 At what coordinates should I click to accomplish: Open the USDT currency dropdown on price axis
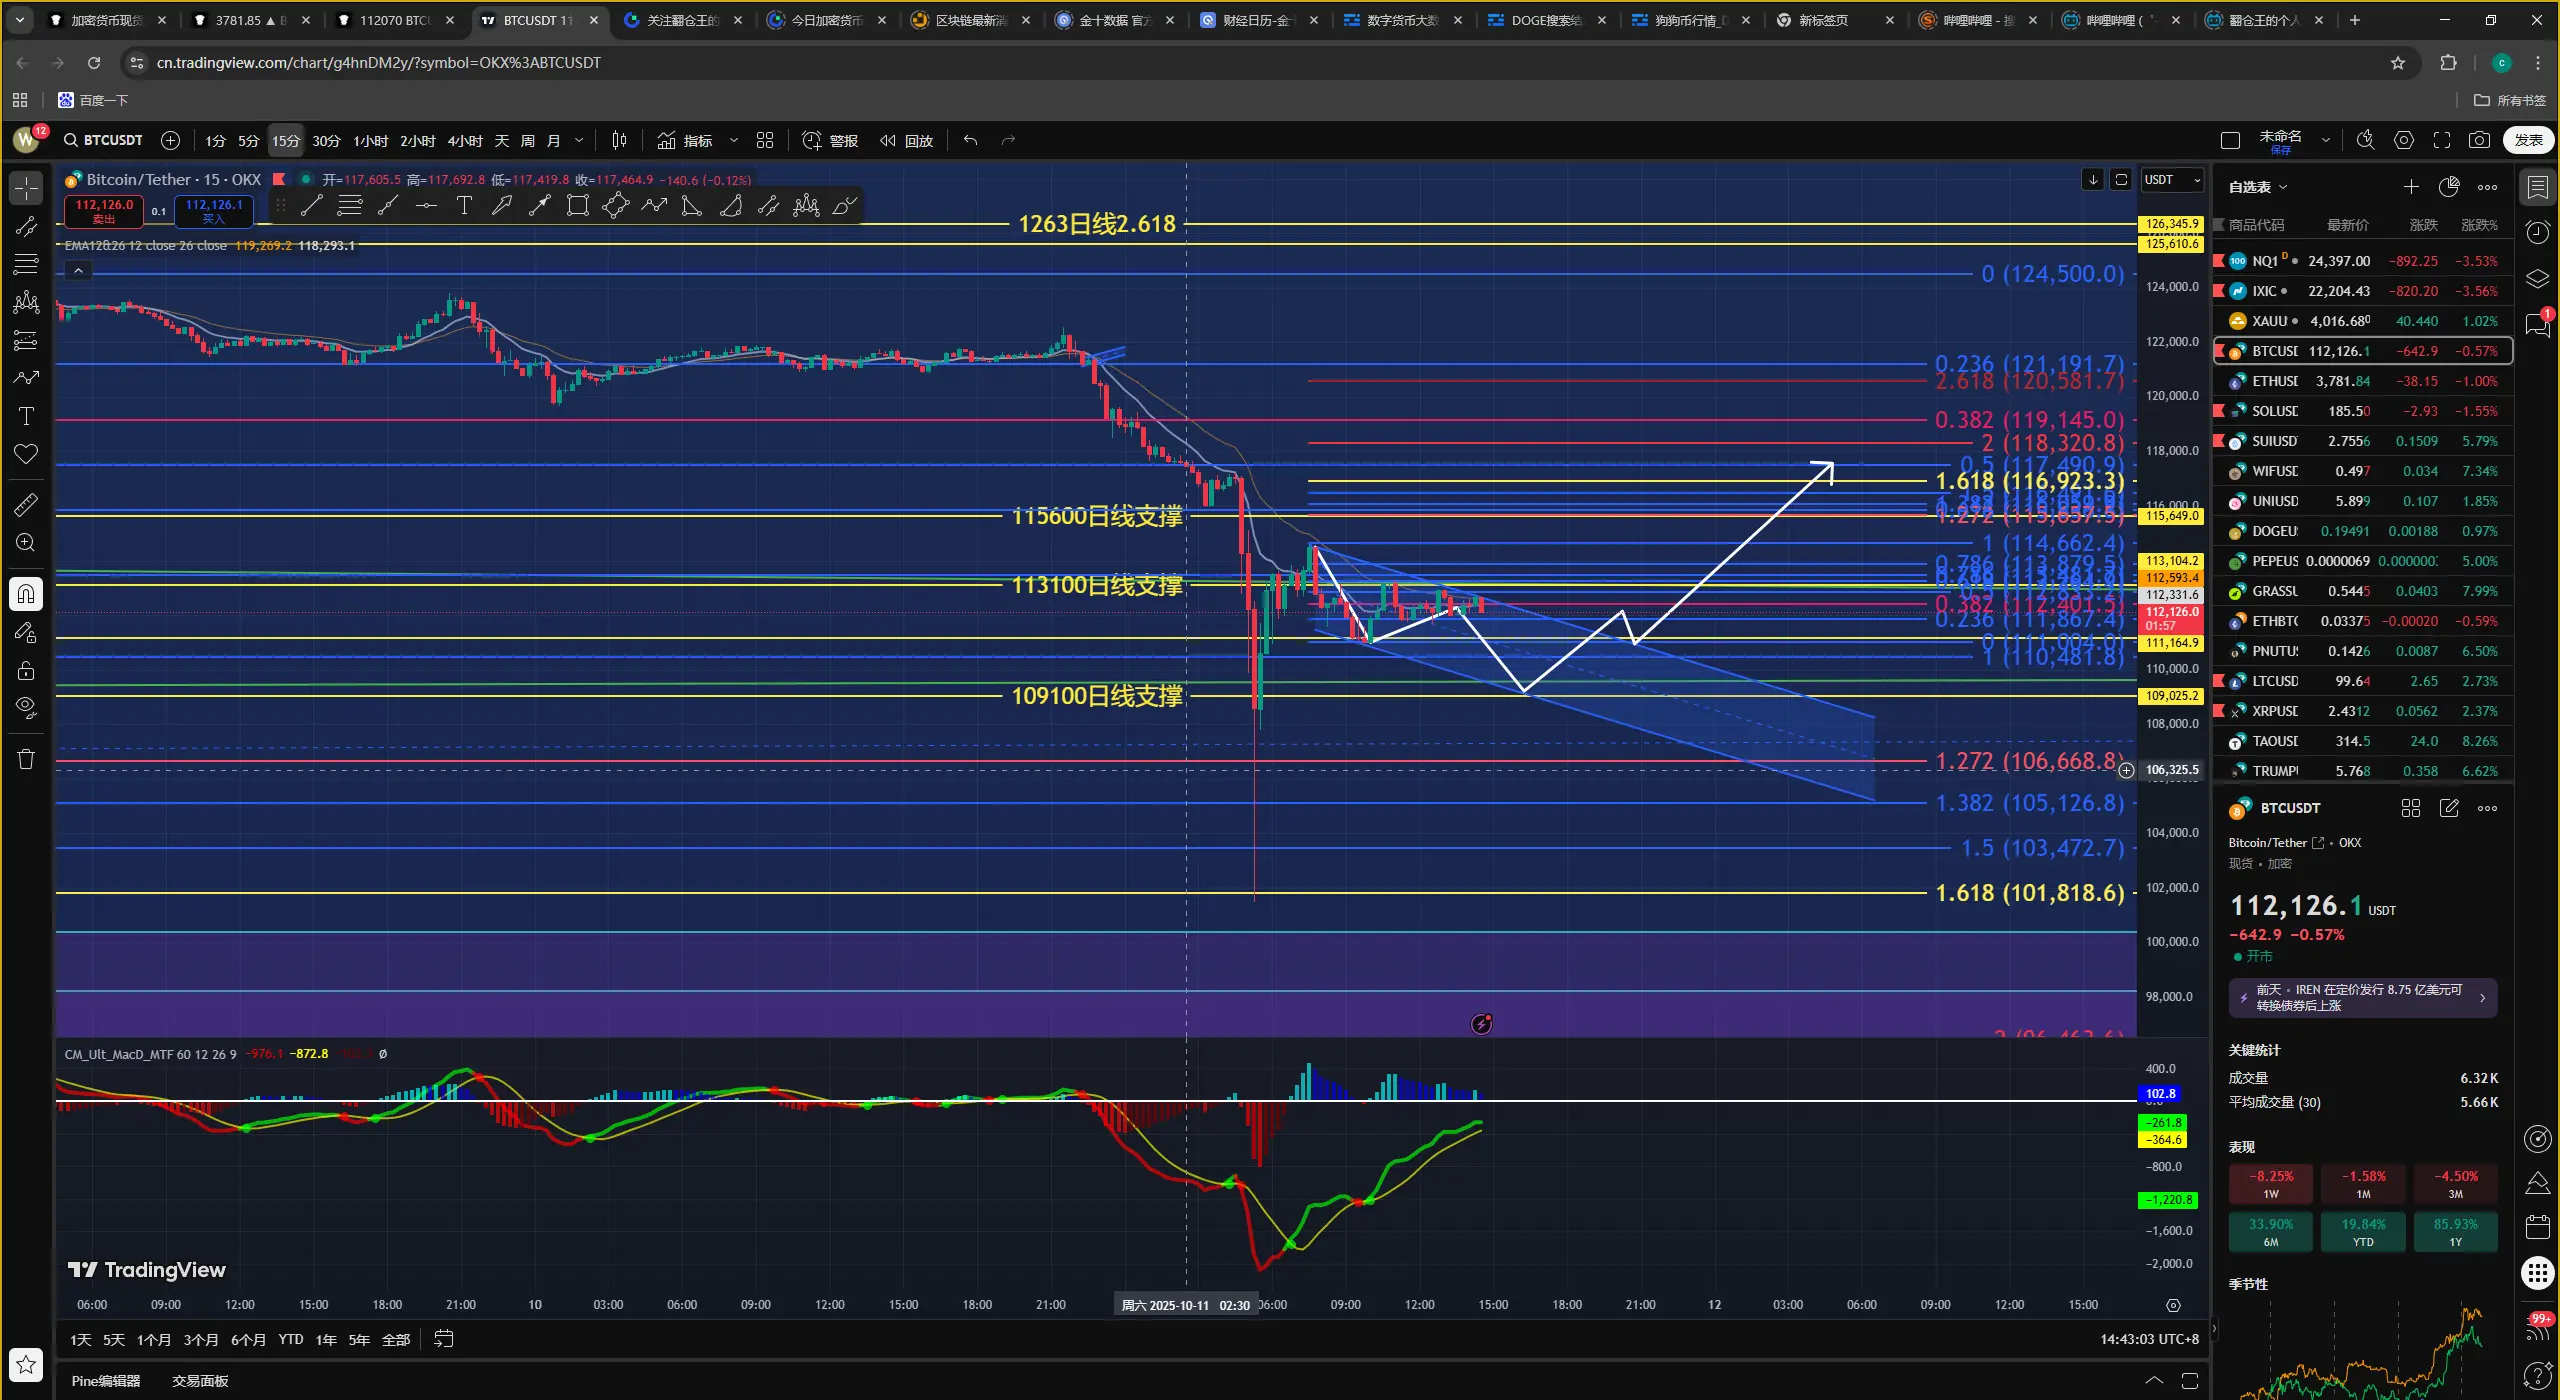2172,180
